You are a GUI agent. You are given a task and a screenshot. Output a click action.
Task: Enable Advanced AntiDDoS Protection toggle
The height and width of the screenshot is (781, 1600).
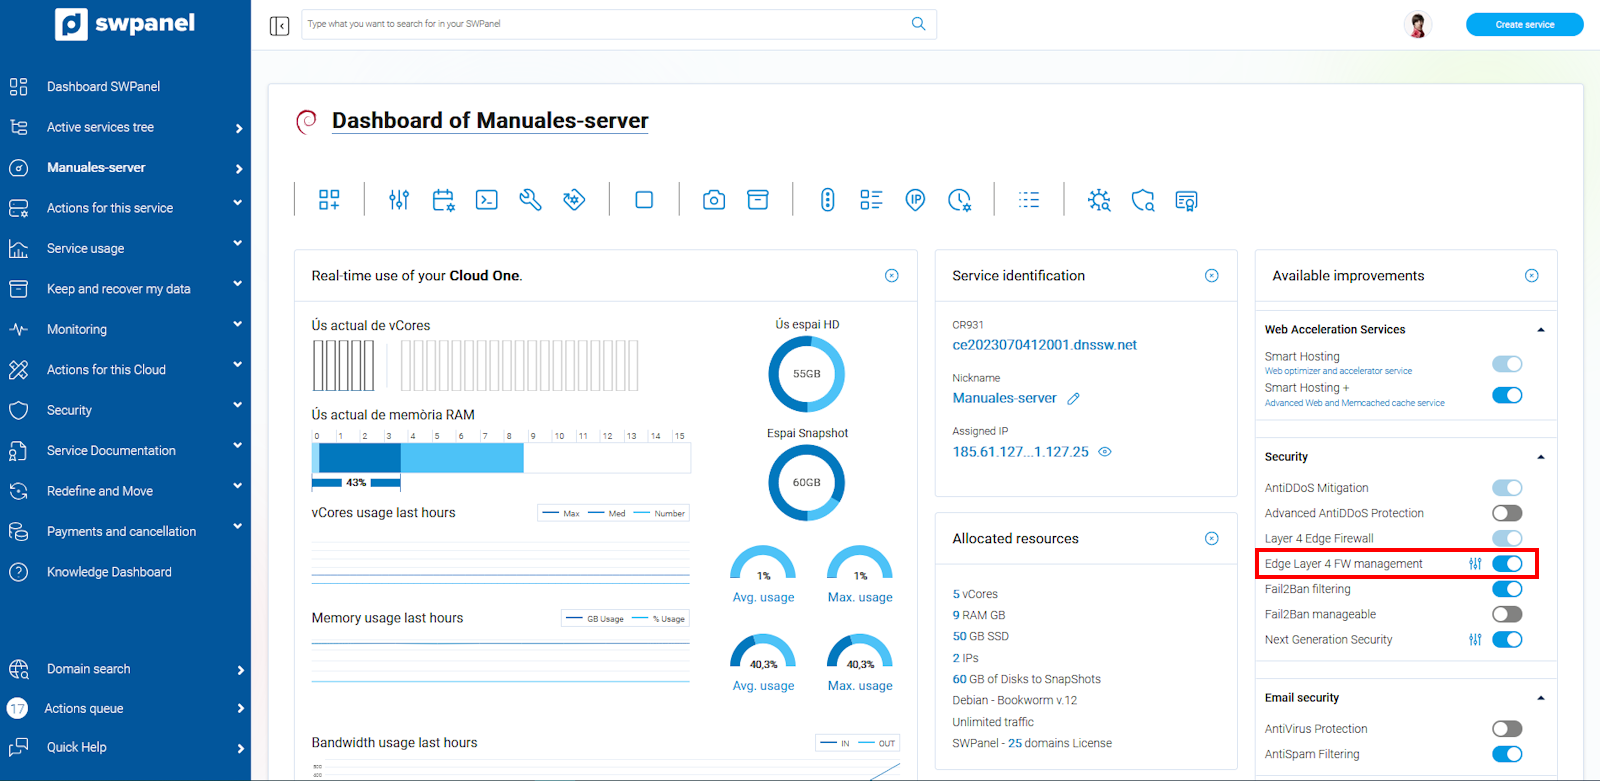1506,513
